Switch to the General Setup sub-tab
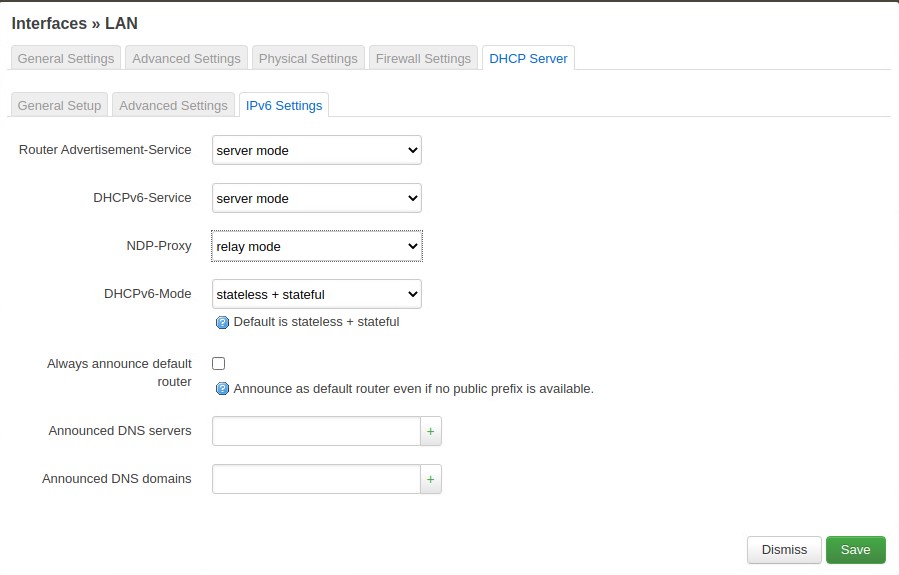Viewport: 899px width, 575px height. [x=59, y=105]
